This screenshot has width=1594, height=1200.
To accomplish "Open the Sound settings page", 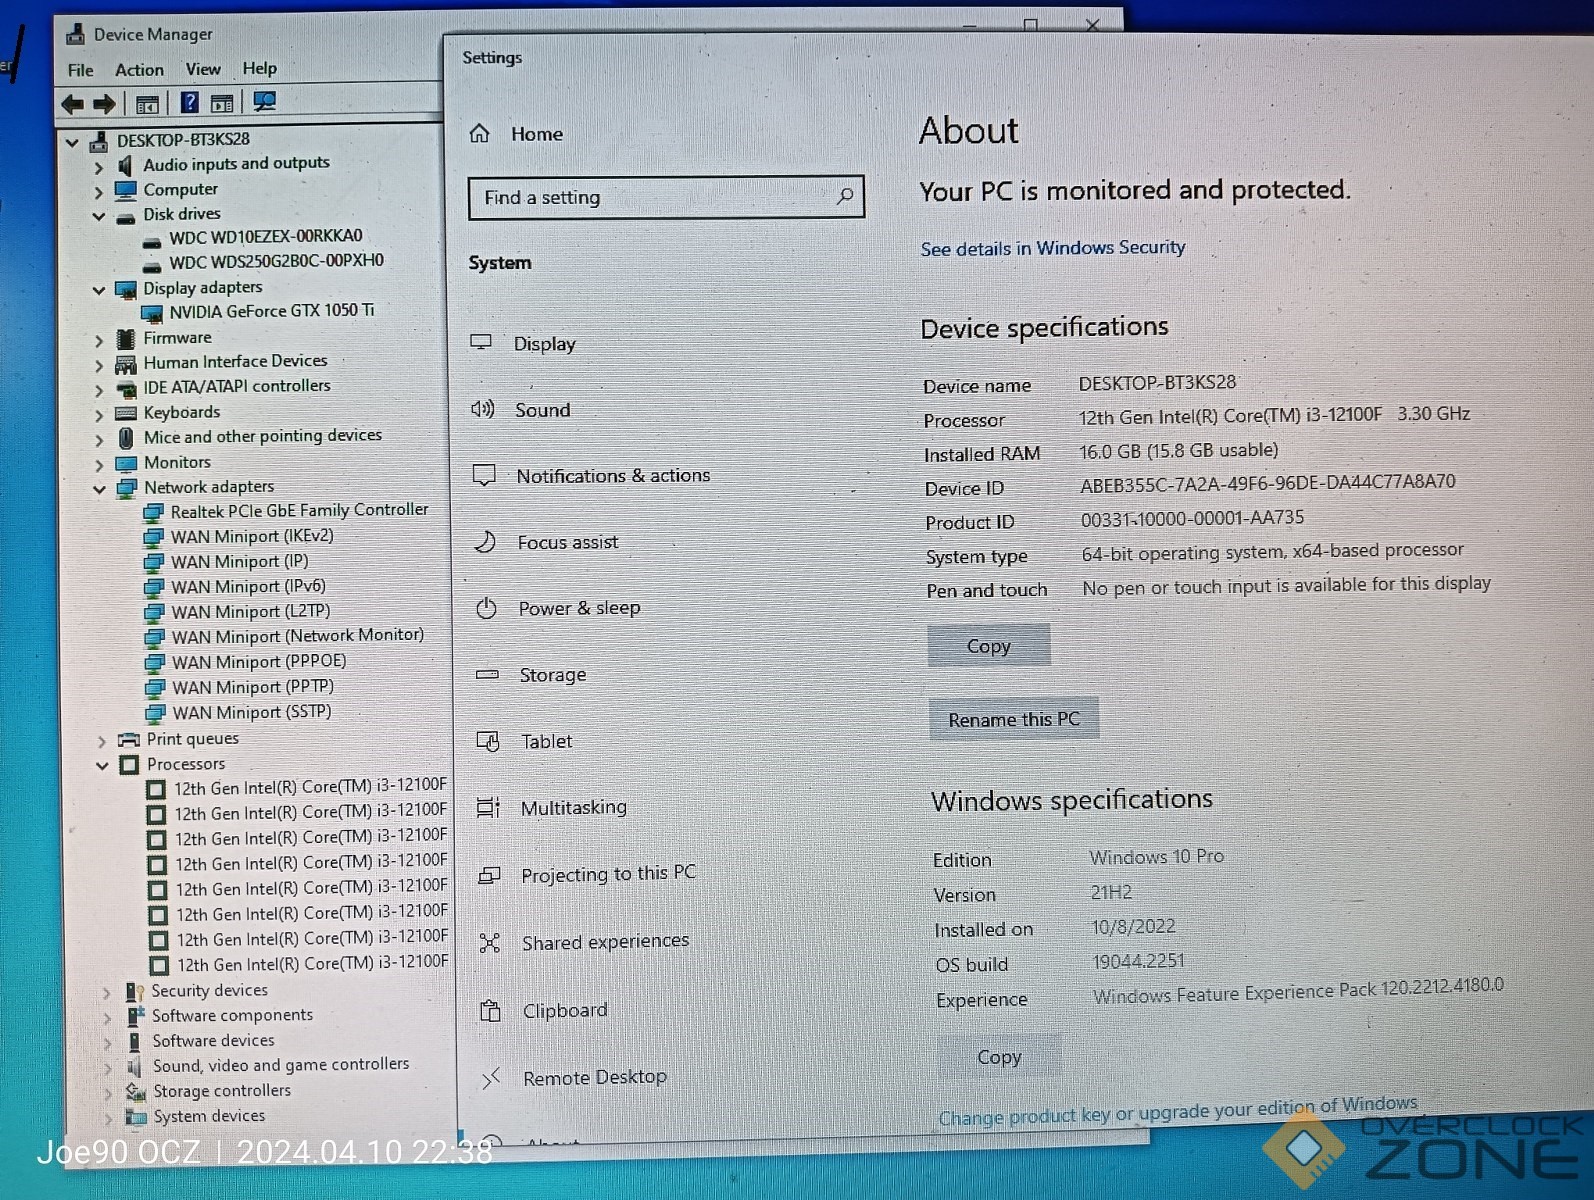I will tap(543, 410).
